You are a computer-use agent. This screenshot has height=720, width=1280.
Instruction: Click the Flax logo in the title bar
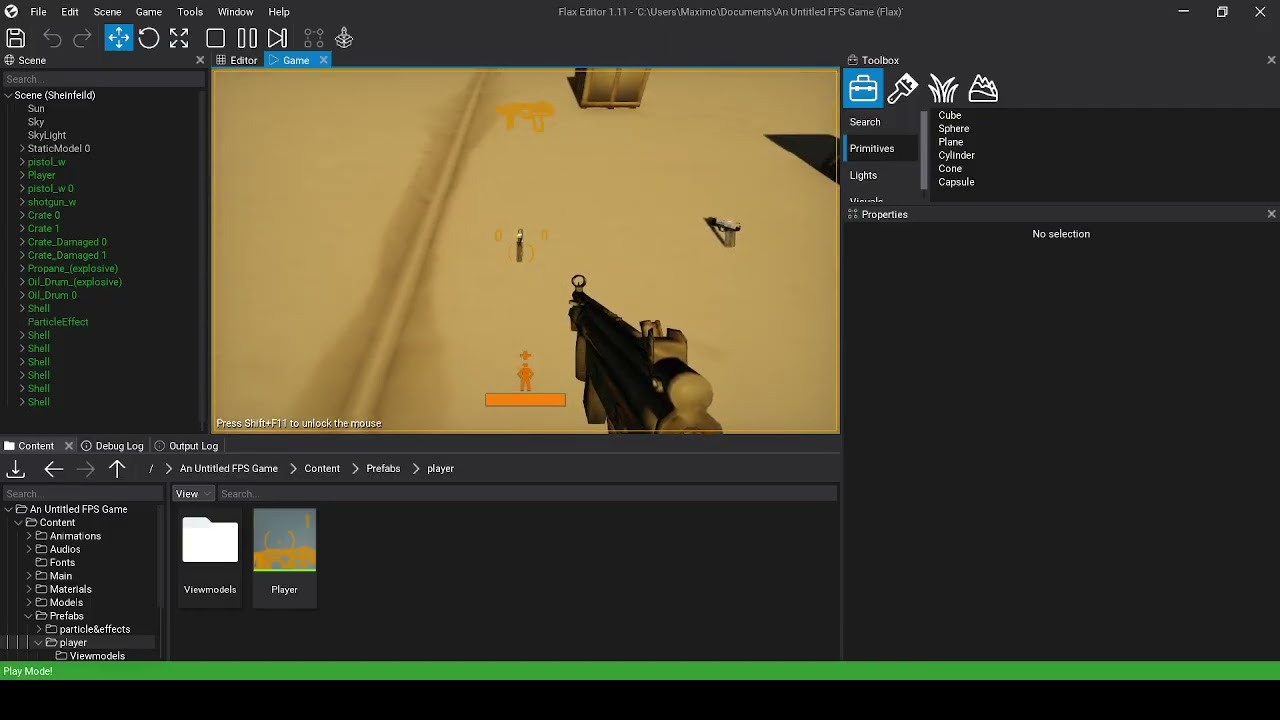tap(12, 12)
